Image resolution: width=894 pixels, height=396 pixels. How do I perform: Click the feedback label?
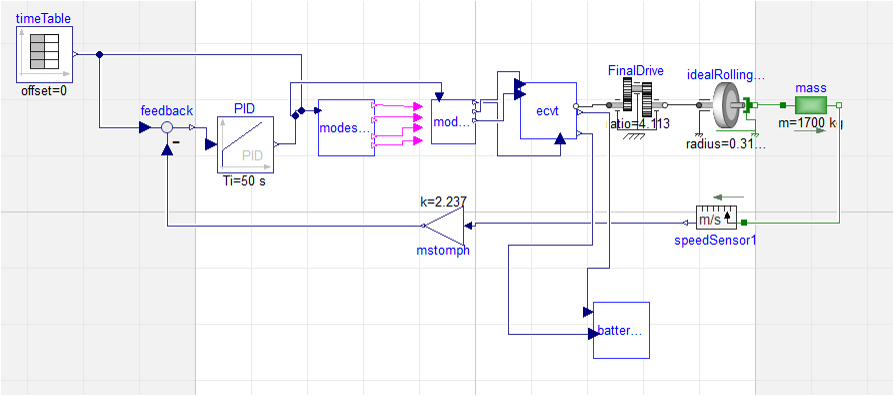tap(166, 111)
